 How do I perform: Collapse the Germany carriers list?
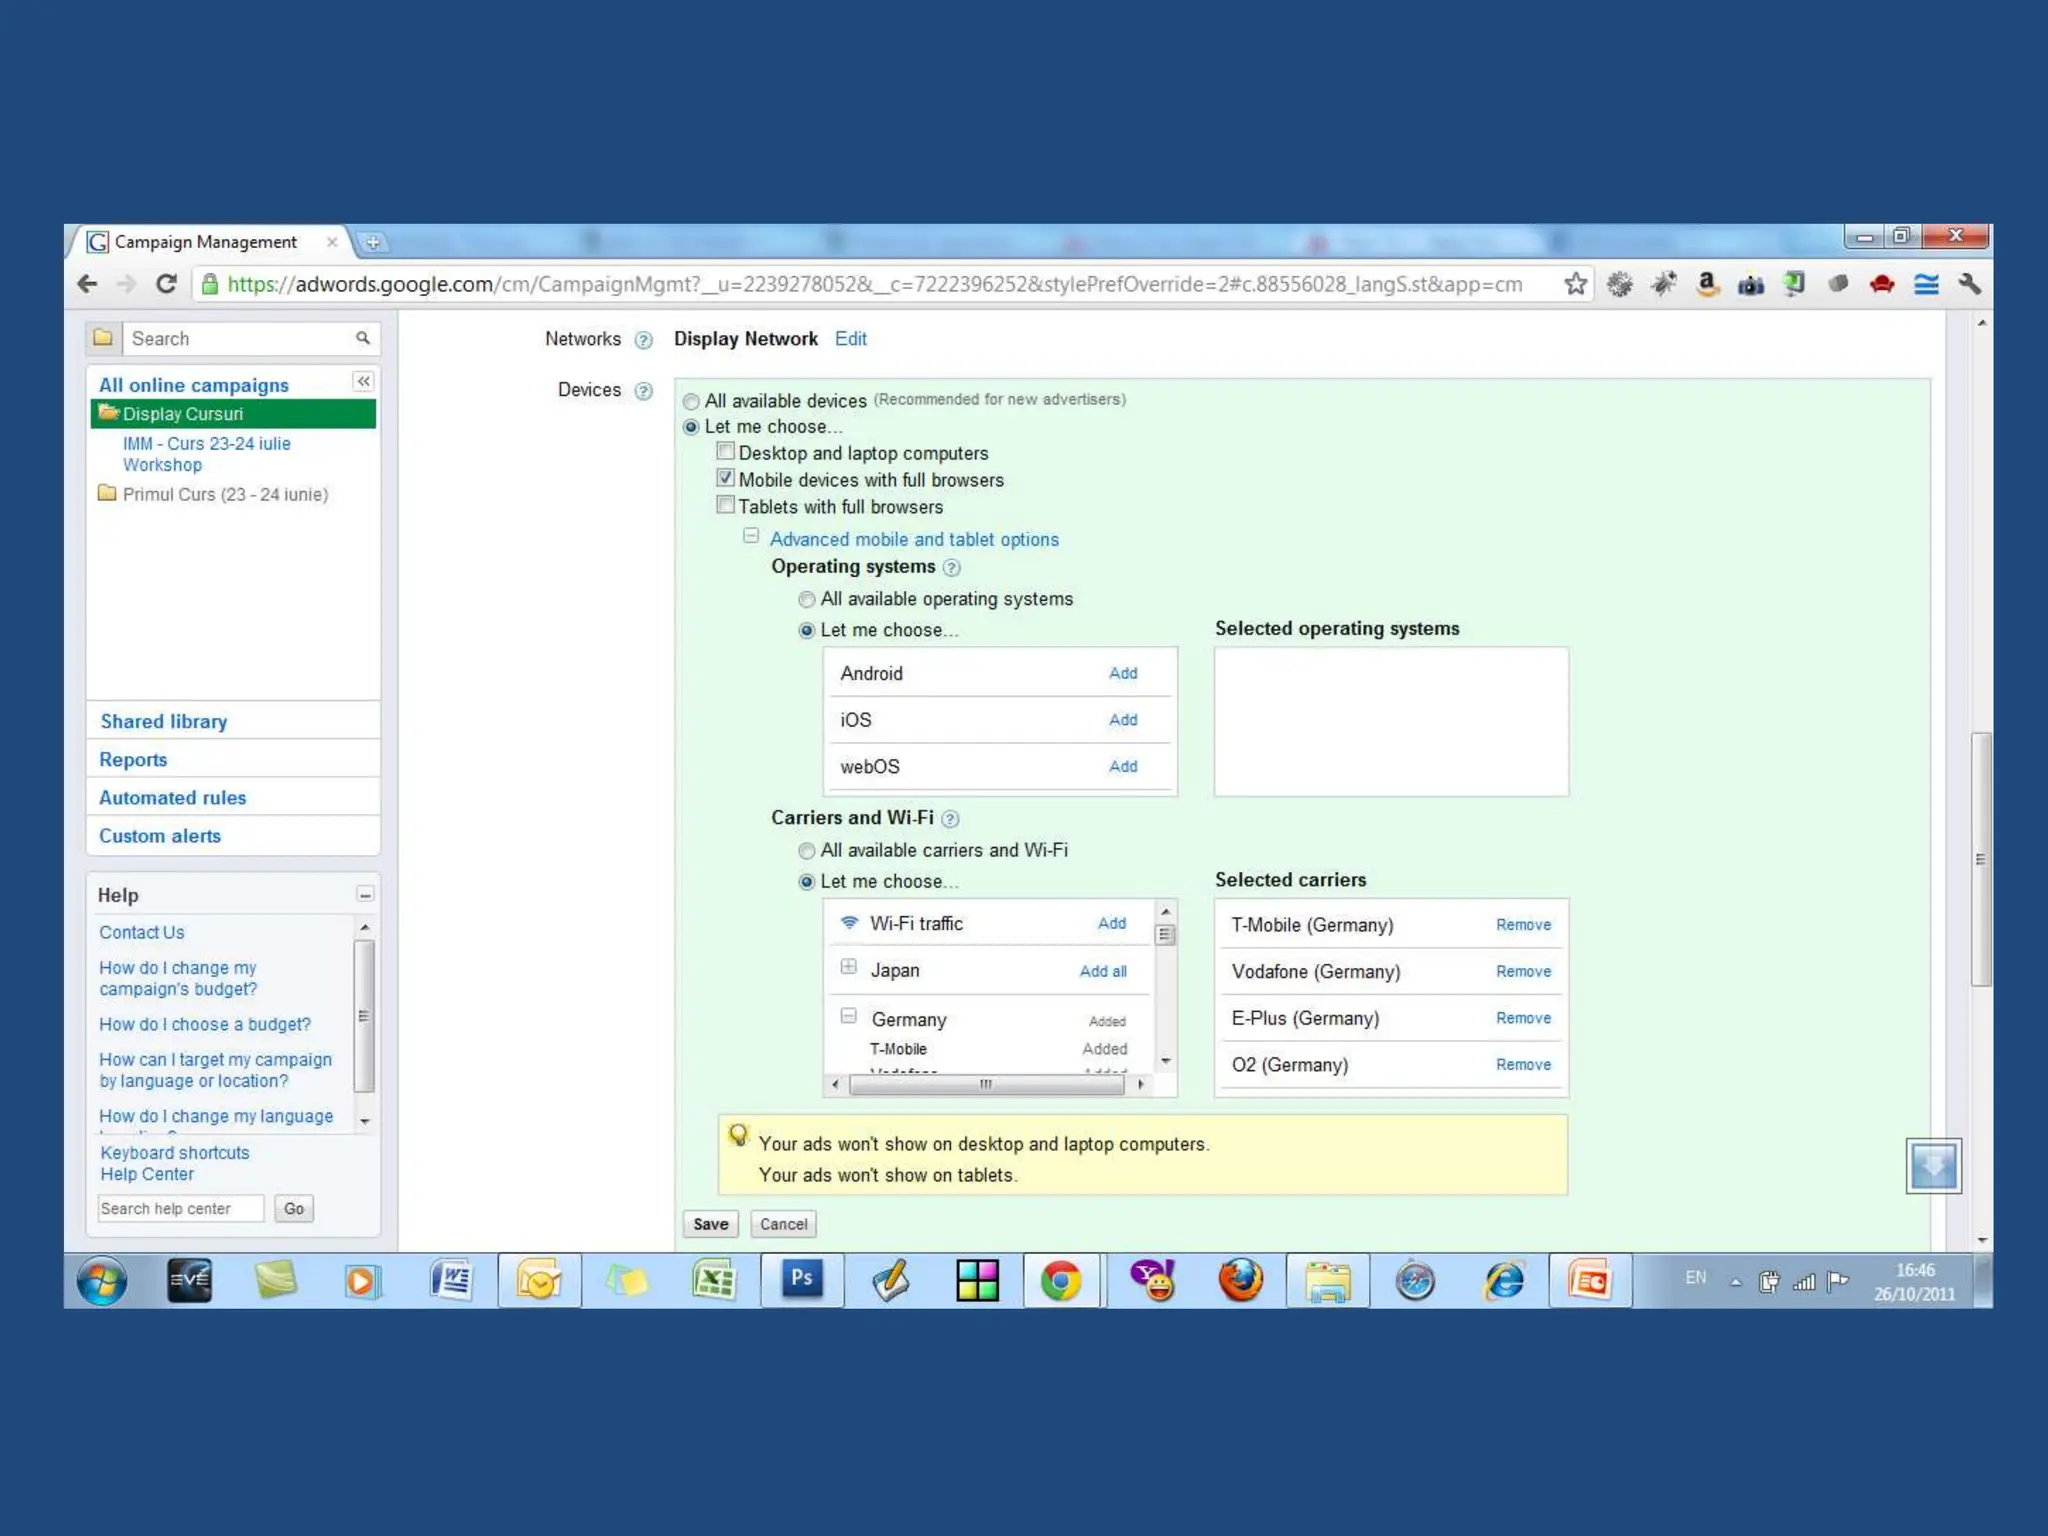[848, 1016]
